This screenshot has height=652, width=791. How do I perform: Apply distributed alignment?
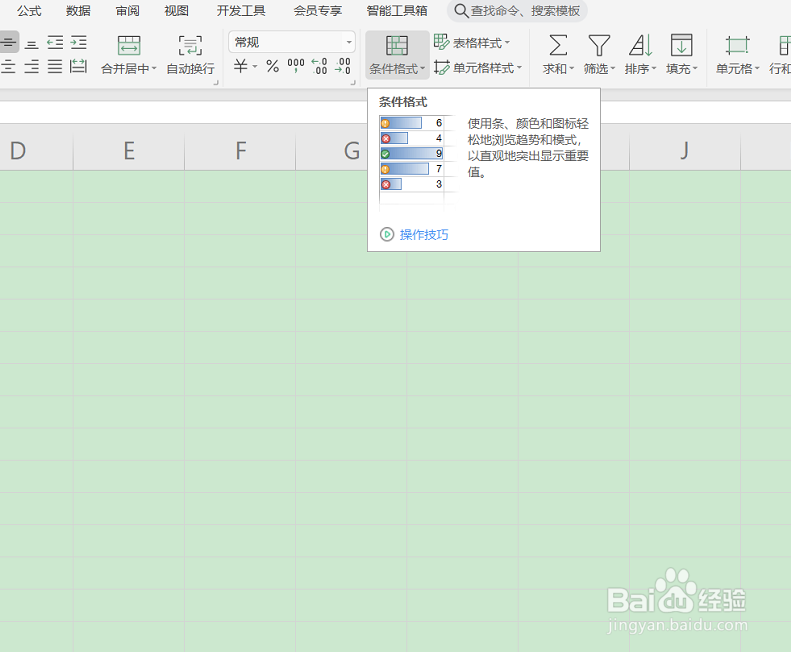coord(79,66)
